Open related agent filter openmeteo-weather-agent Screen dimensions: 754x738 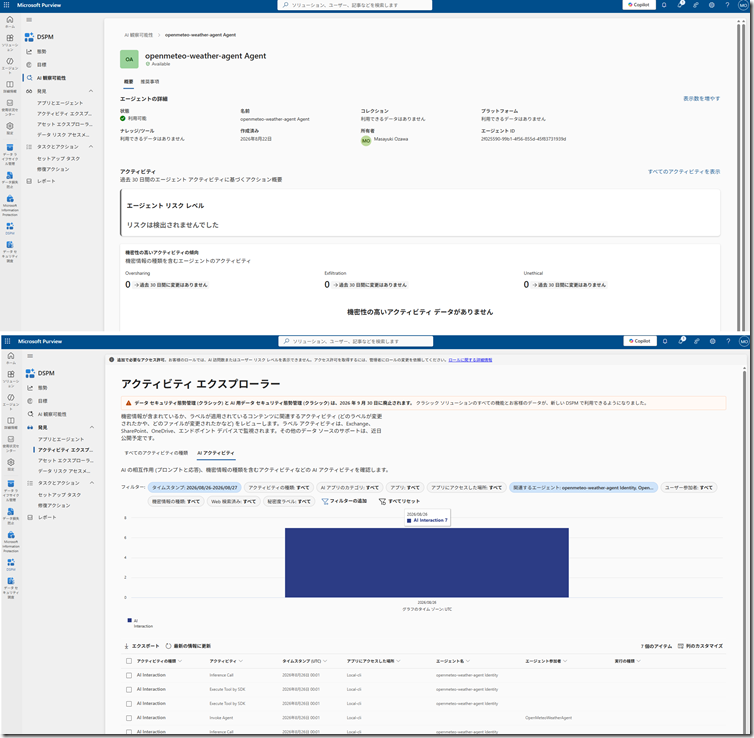tap(583, 487)
